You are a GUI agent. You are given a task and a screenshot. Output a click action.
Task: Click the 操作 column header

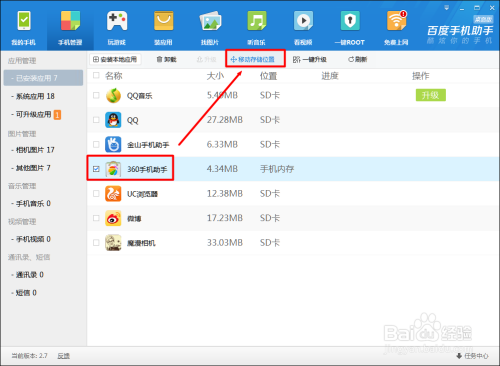(x=421, y=76)
